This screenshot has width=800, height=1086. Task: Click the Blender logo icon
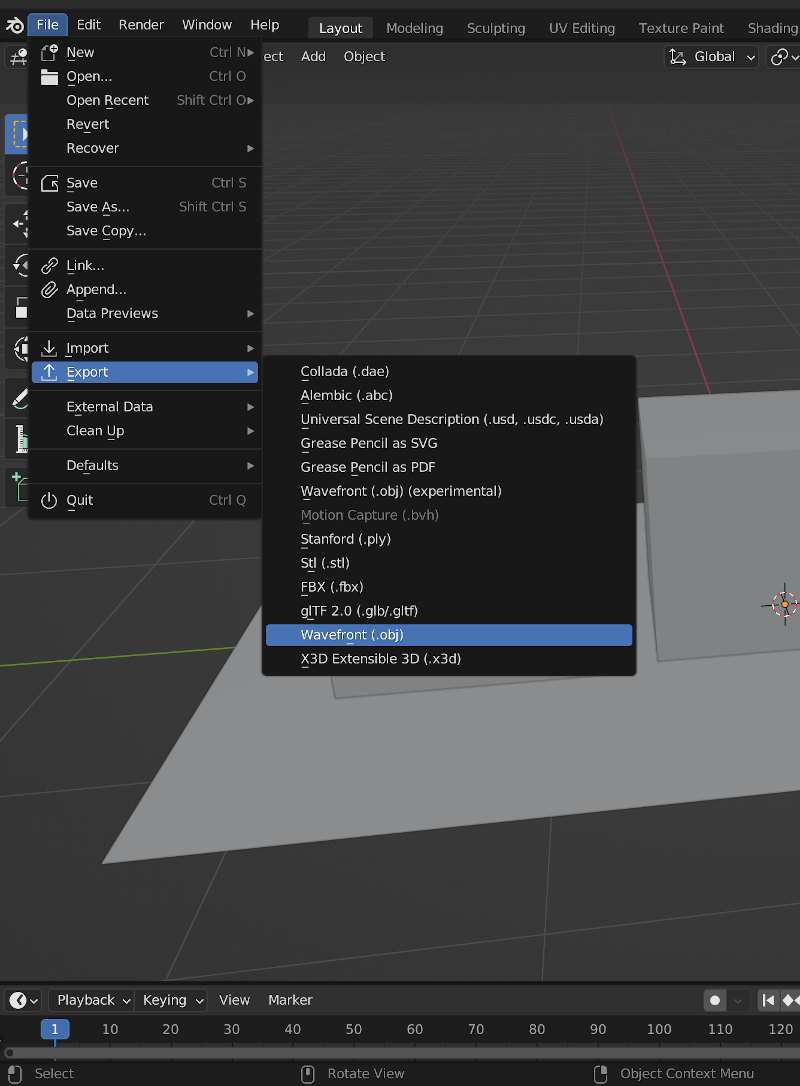14,25
